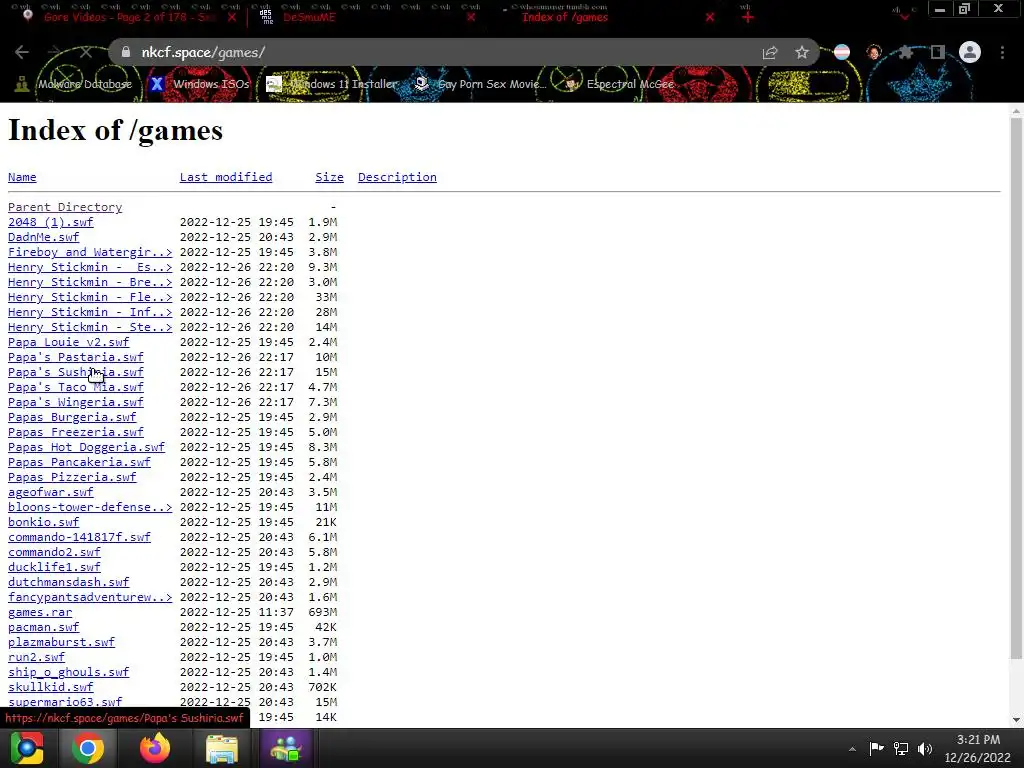Open plazmaburst.swf
This screenshot has height=768, width=1024.
61,643
